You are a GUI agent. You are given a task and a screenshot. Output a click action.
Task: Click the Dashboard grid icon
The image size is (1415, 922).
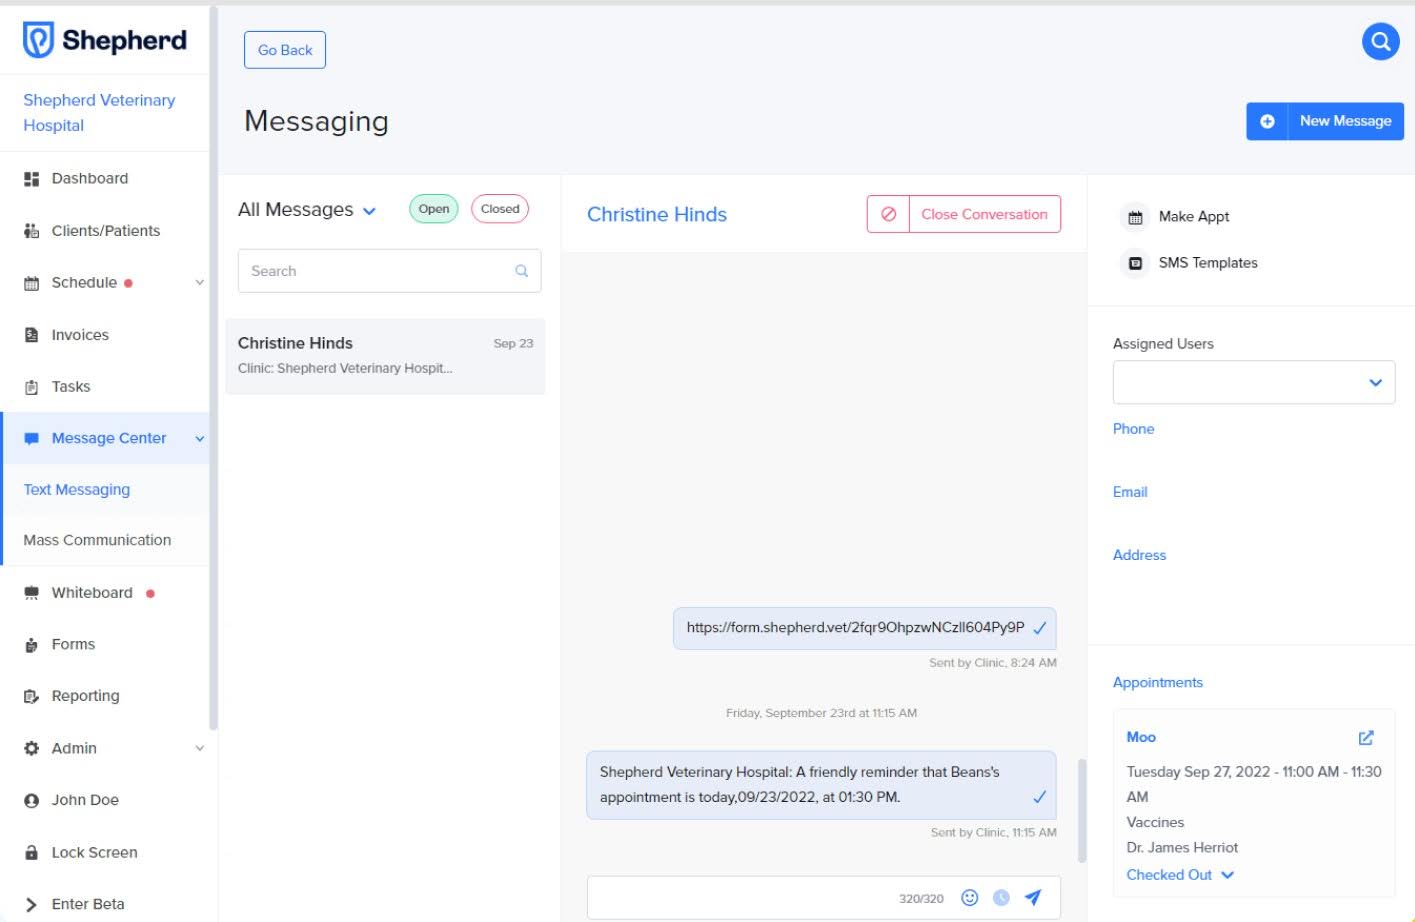click(x=31, y=179)
